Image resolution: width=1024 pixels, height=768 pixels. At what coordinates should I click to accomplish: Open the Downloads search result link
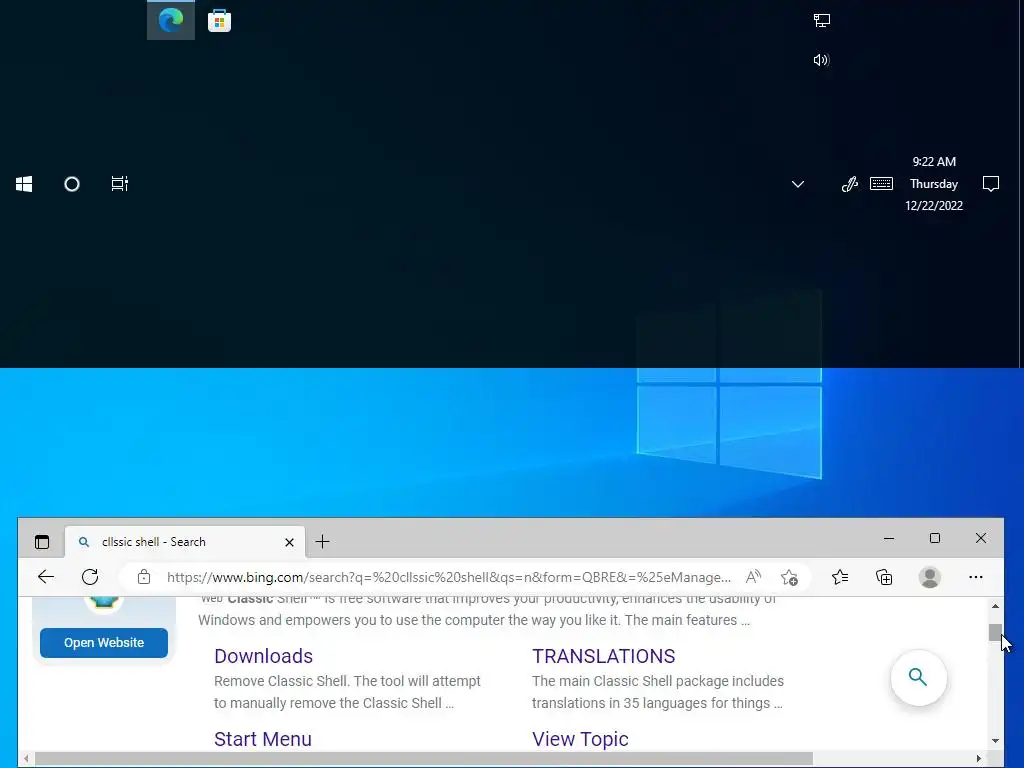click(263, 656)
